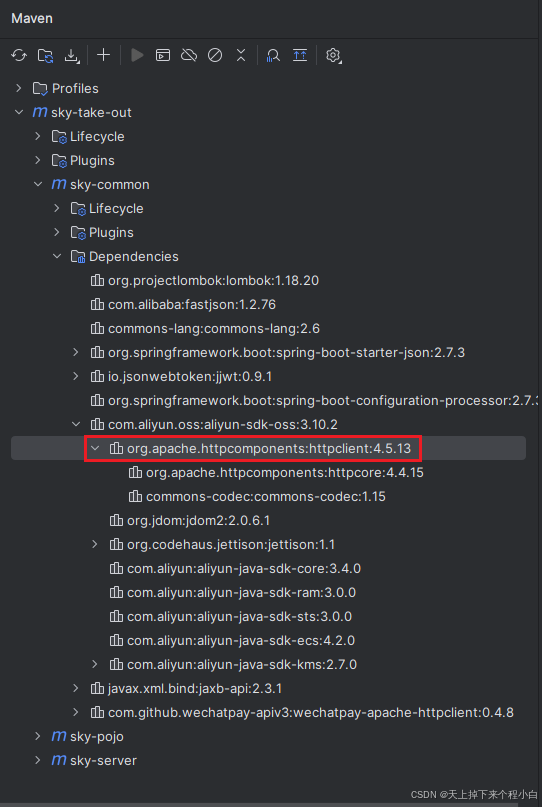Image resolution: width=542 pixels, height=807 pixels.
Task: Click library icon beside commons-codec:1.15
Action: [x=135, y=497]
